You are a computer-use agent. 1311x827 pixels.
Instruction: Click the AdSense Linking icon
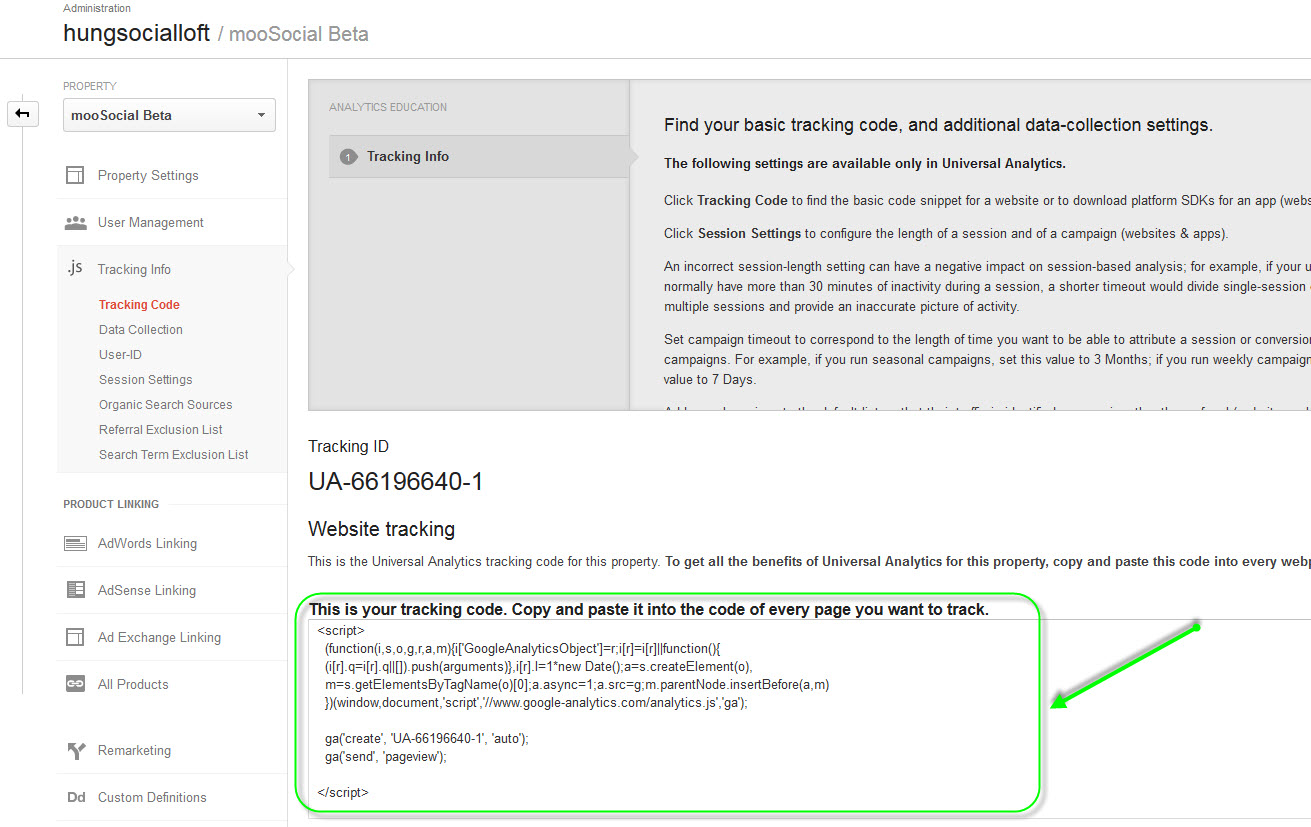click(x=75, y=591)
